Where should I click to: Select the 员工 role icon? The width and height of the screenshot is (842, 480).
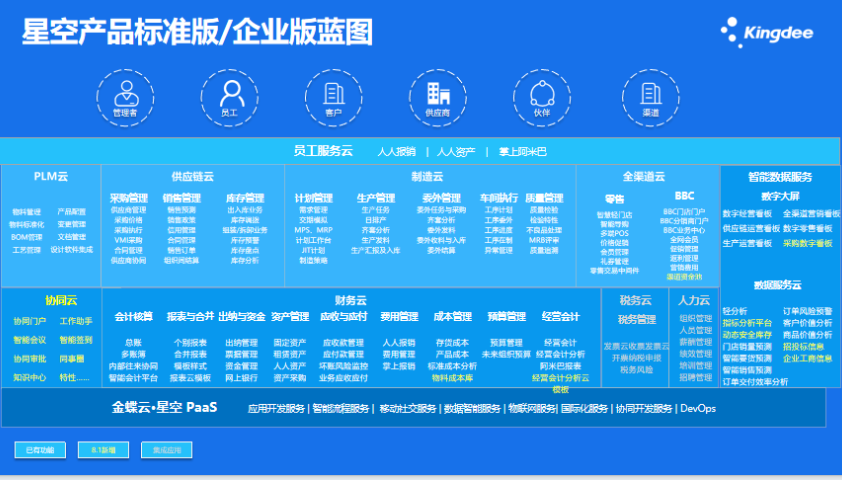point(229,98)
